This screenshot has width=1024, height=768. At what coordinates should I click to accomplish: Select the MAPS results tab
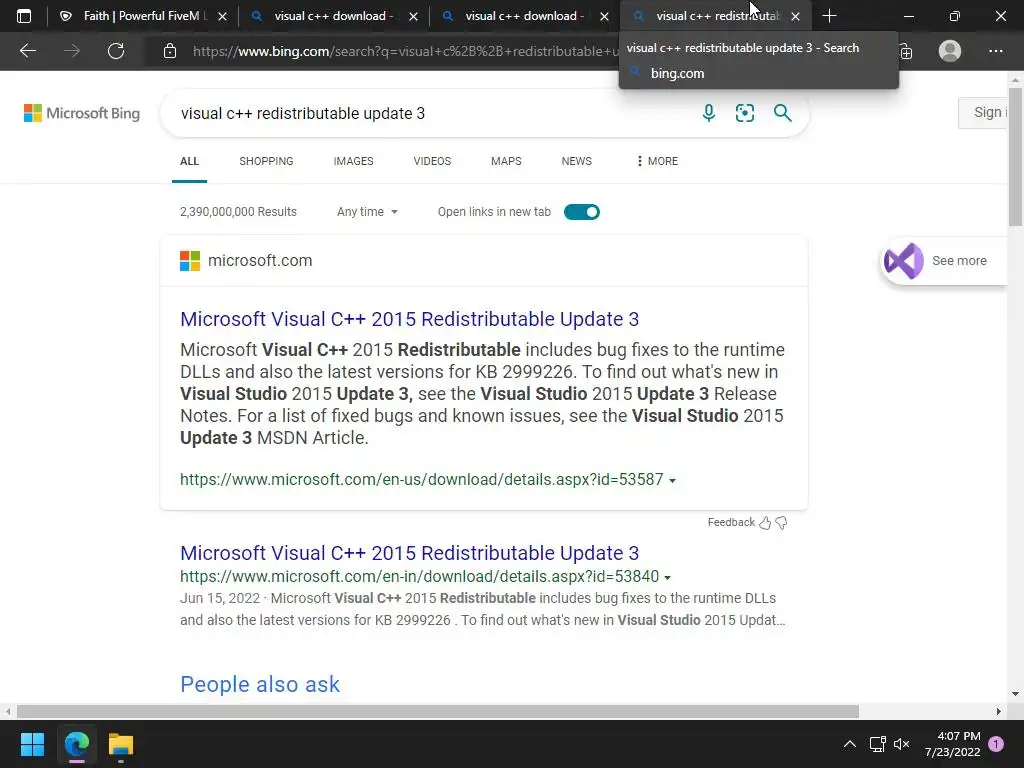[506, 161]
